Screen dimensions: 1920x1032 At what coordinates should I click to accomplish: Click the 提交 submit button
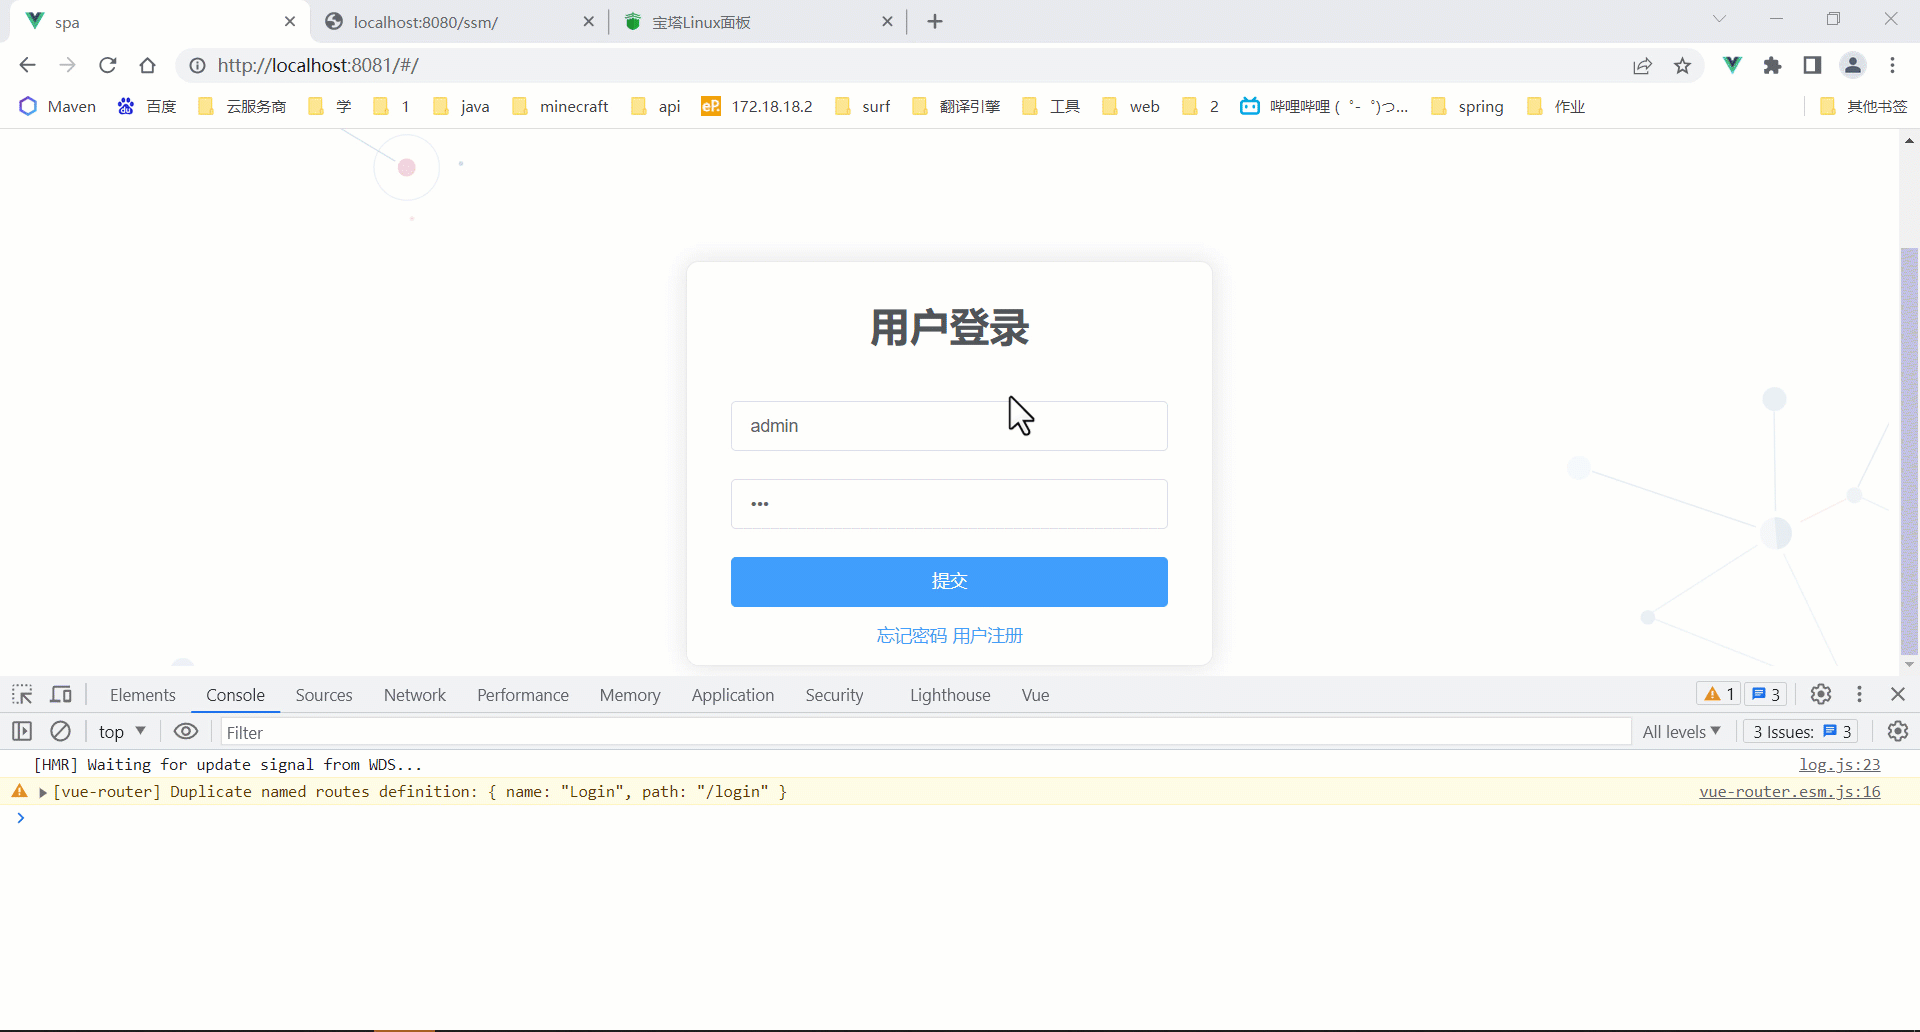949,582
